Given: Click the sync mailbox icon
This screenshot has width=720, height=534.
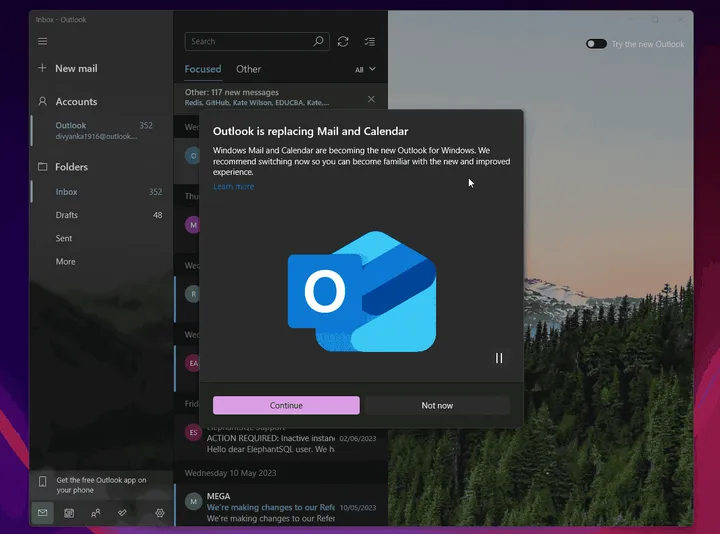Looking at the screenshot, I should click(343, 41).
